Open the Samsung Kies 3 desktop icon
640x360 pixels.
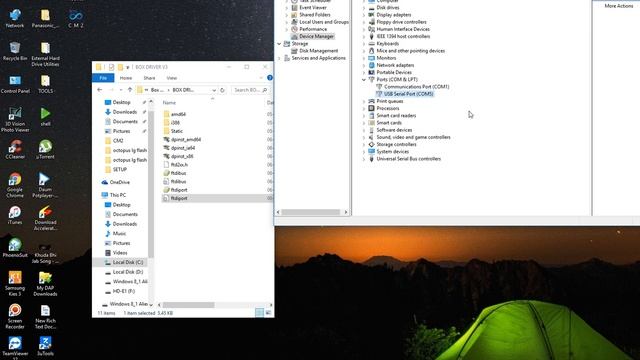click(x=15, y=283)
